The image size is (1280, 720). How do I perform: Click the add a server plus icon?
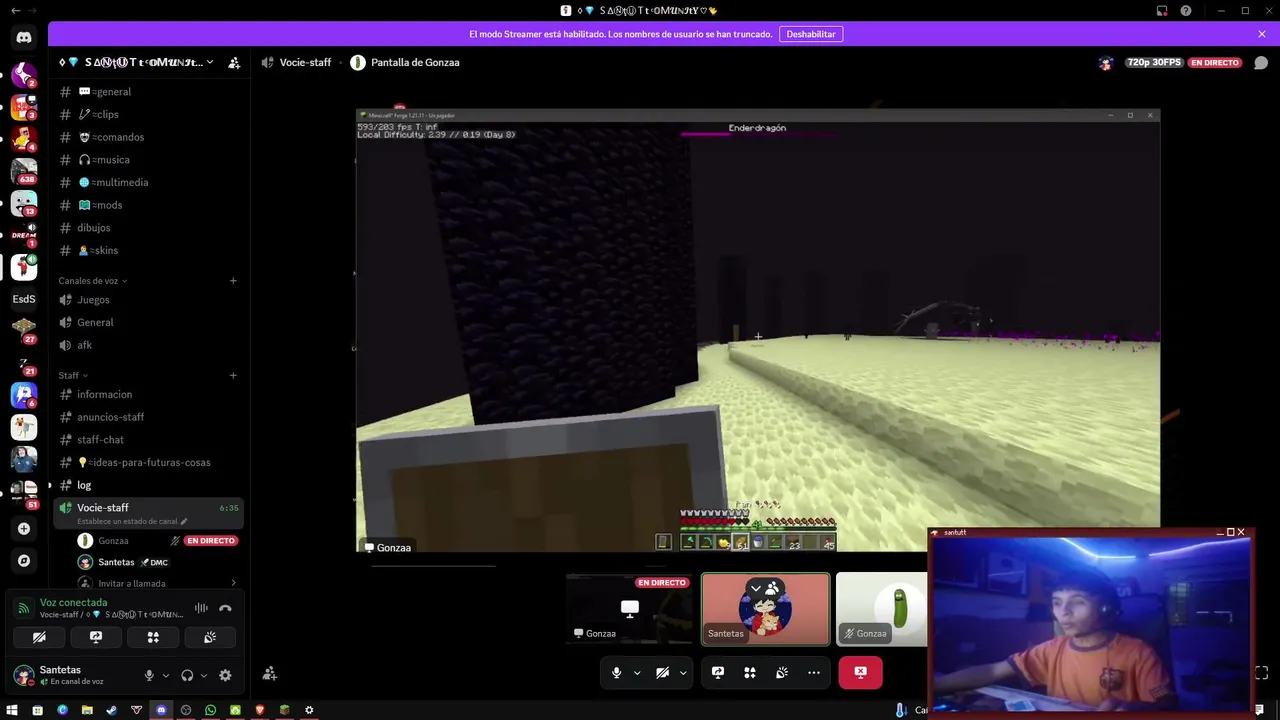(x=24, y=528)
